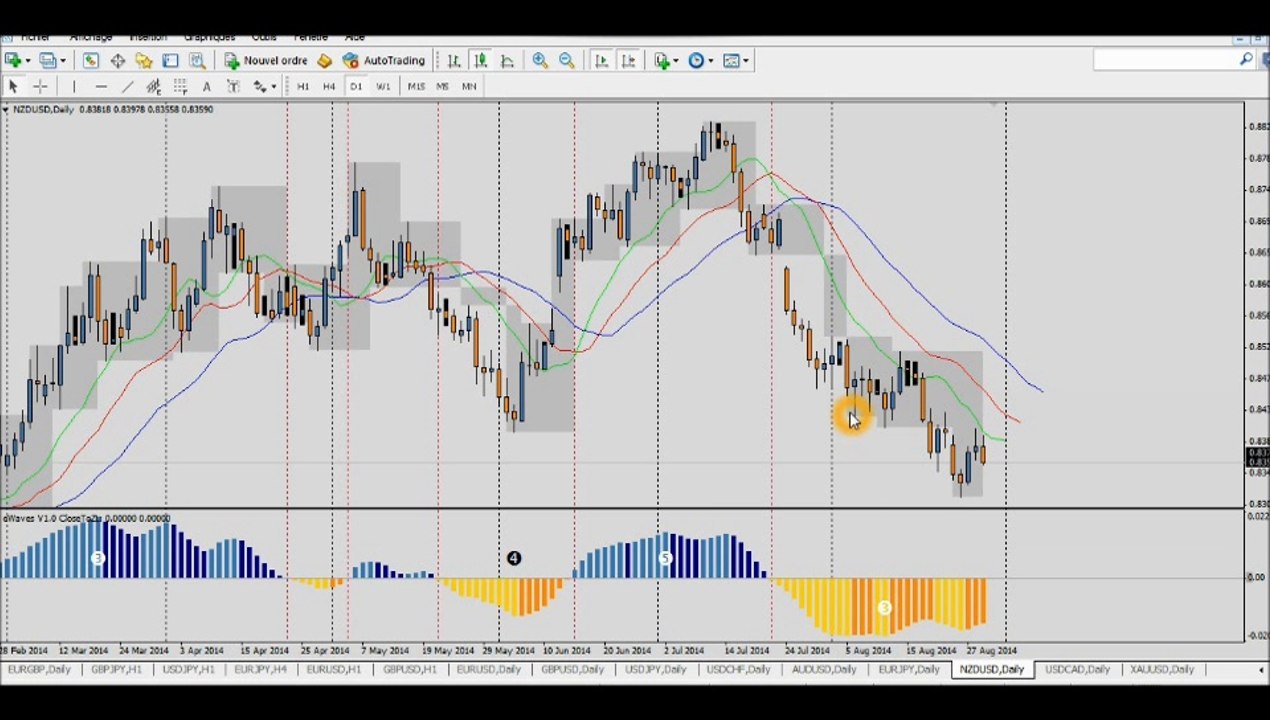Switch to the XAUUSD,Daily chart tab

(1162, 669)
